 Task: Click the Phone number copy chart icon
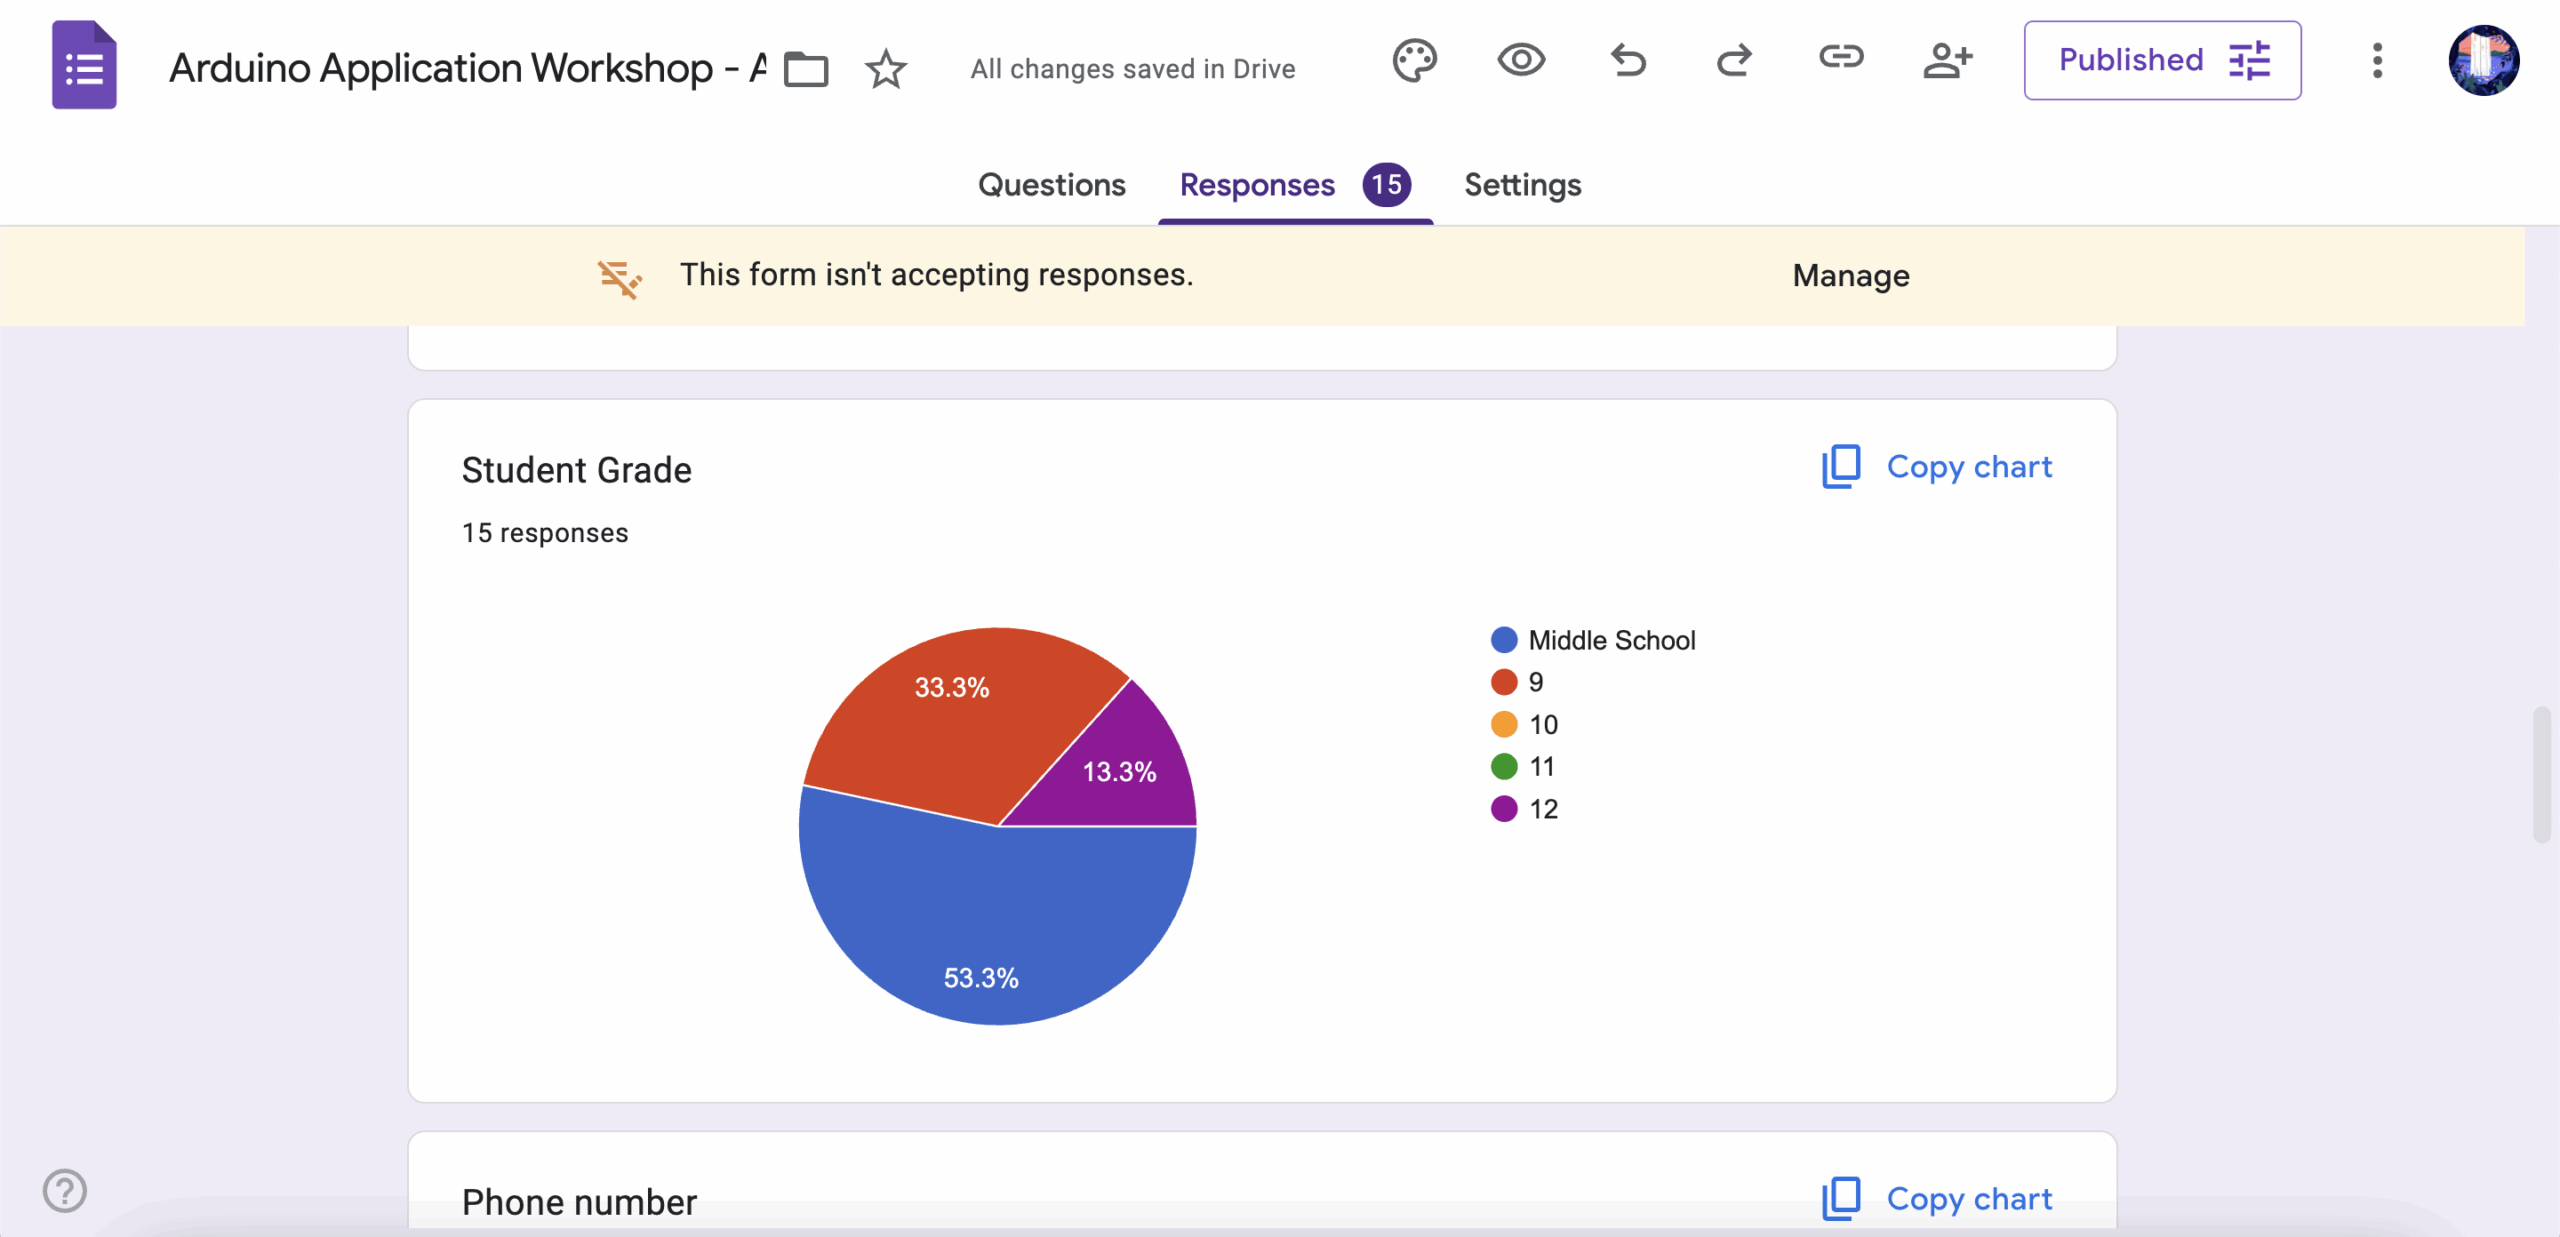(1841, 1198)
